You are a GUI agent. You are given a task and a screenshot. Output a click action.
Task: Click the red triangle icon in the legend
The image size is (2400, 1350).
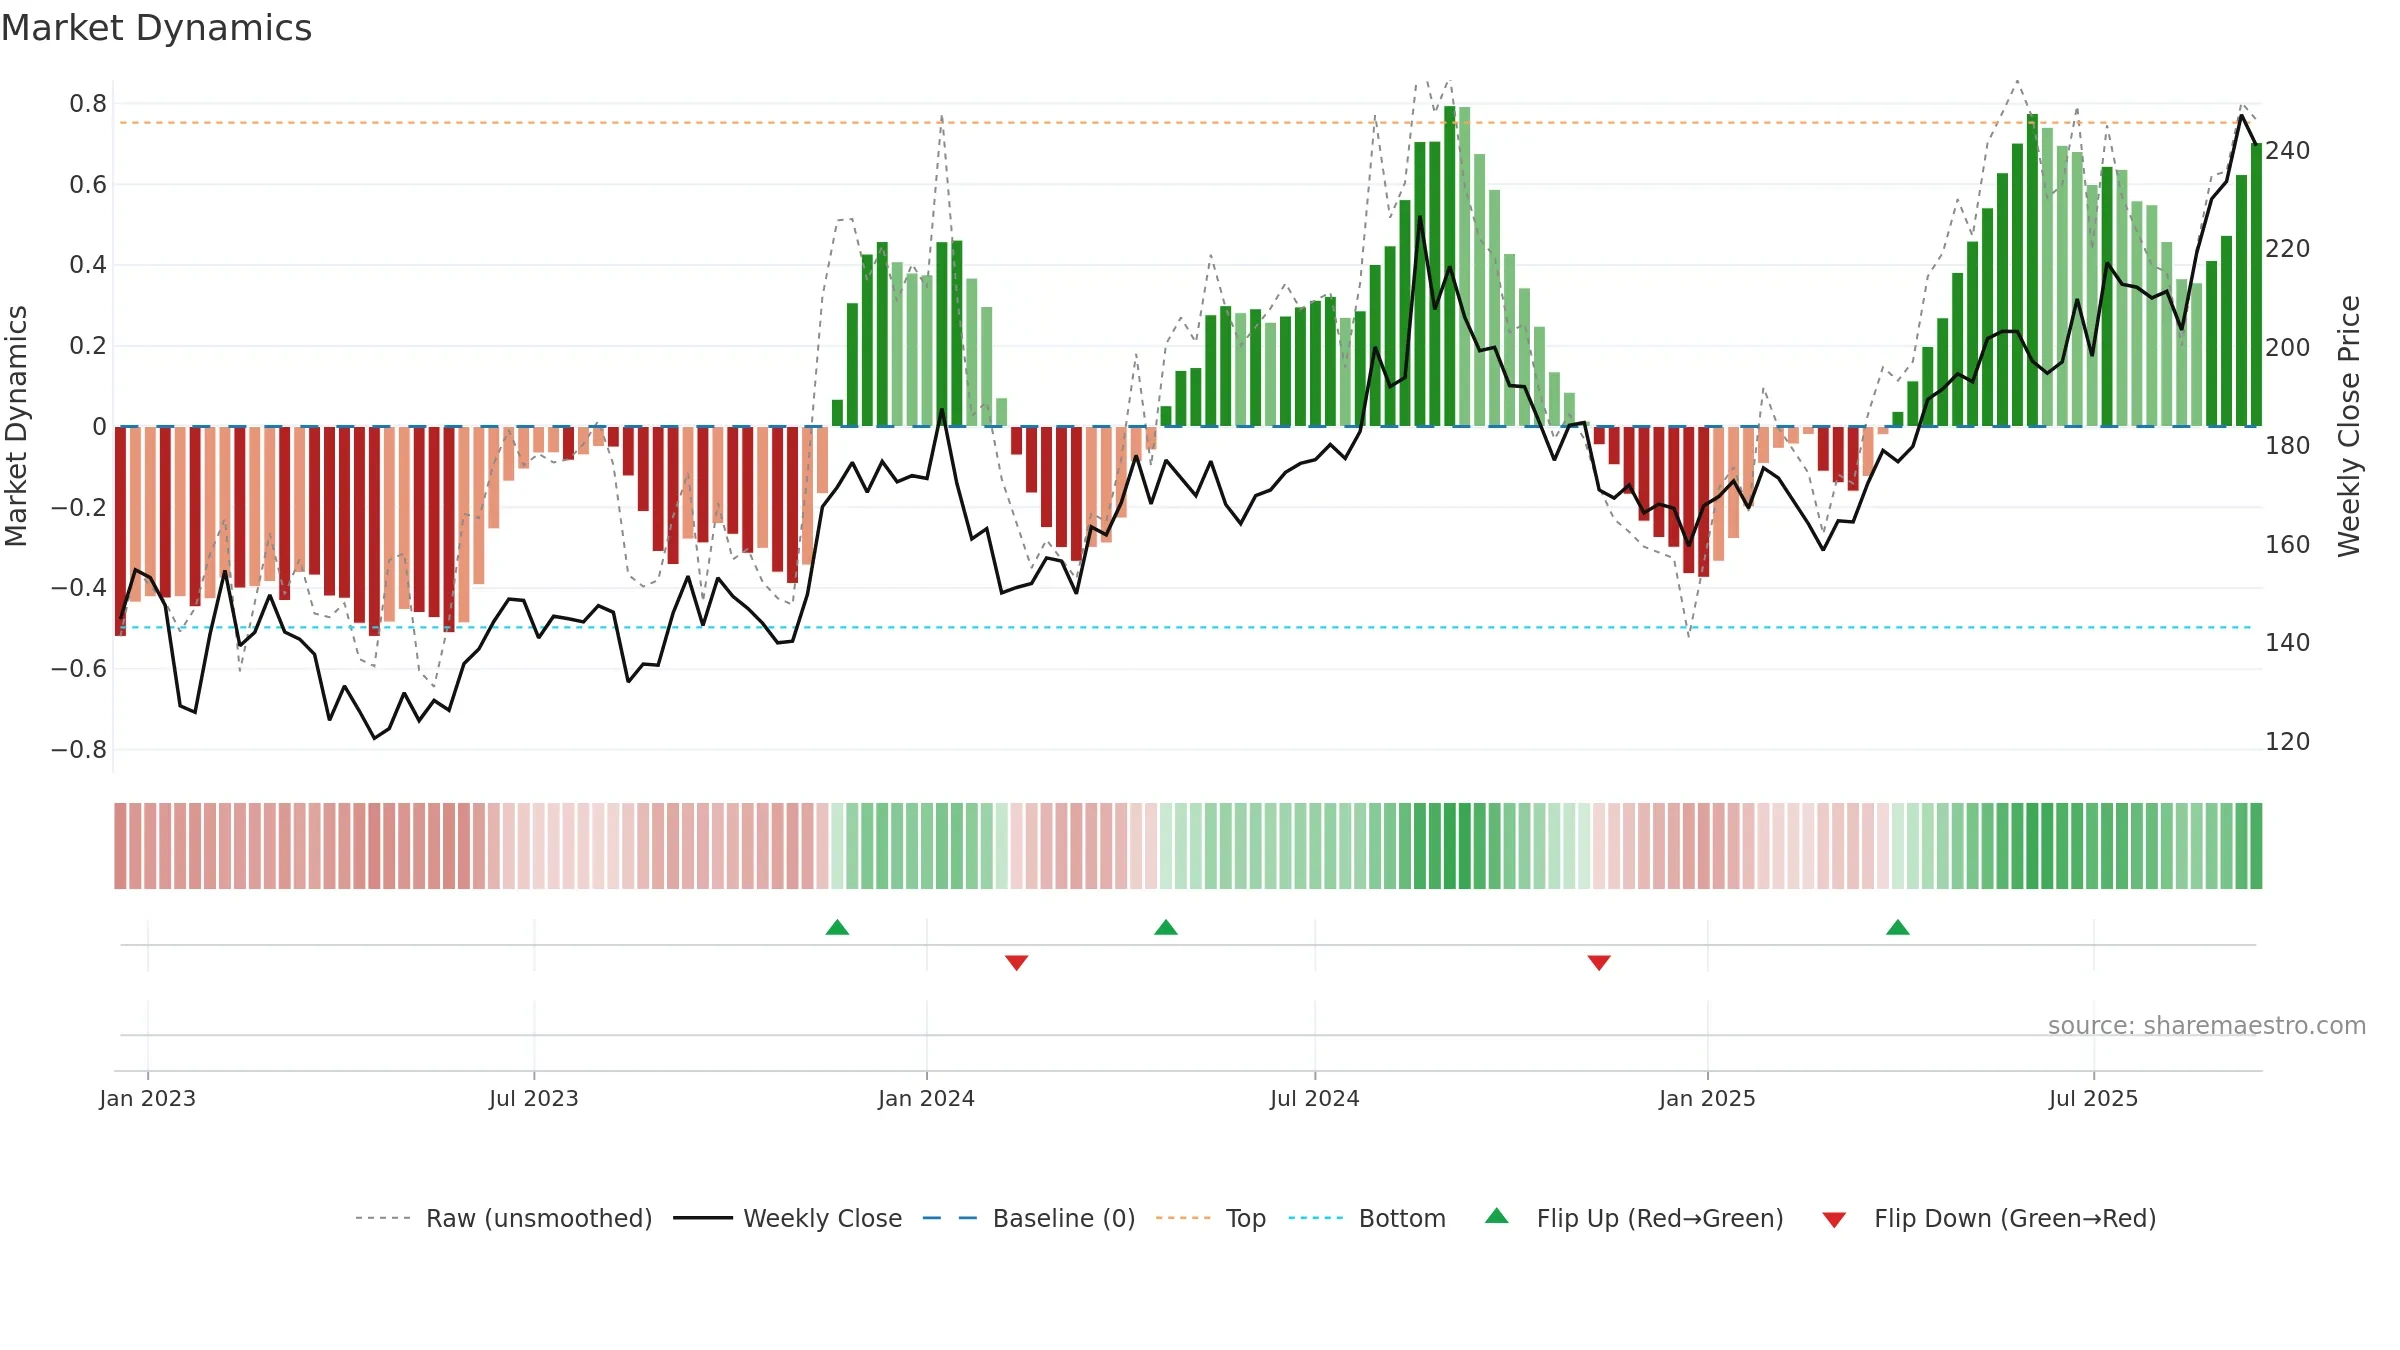coord(1834,1220)
